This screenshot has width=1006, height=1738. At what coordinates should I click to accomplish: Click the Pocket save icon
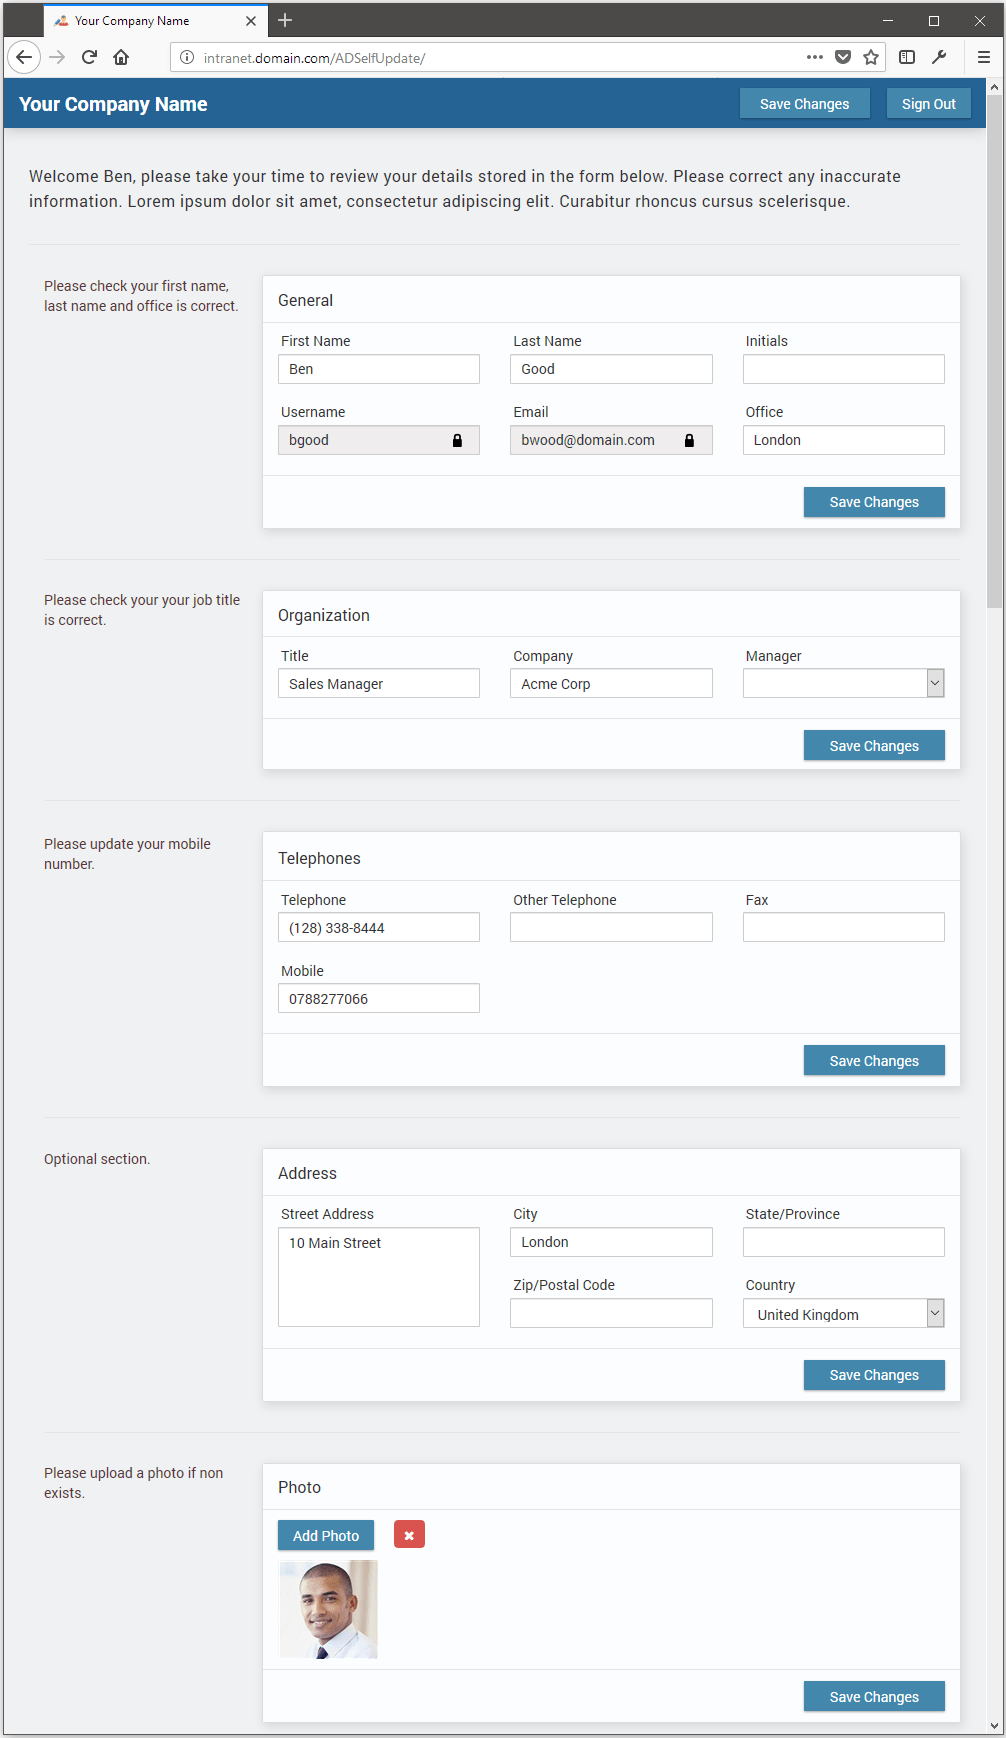843,57
